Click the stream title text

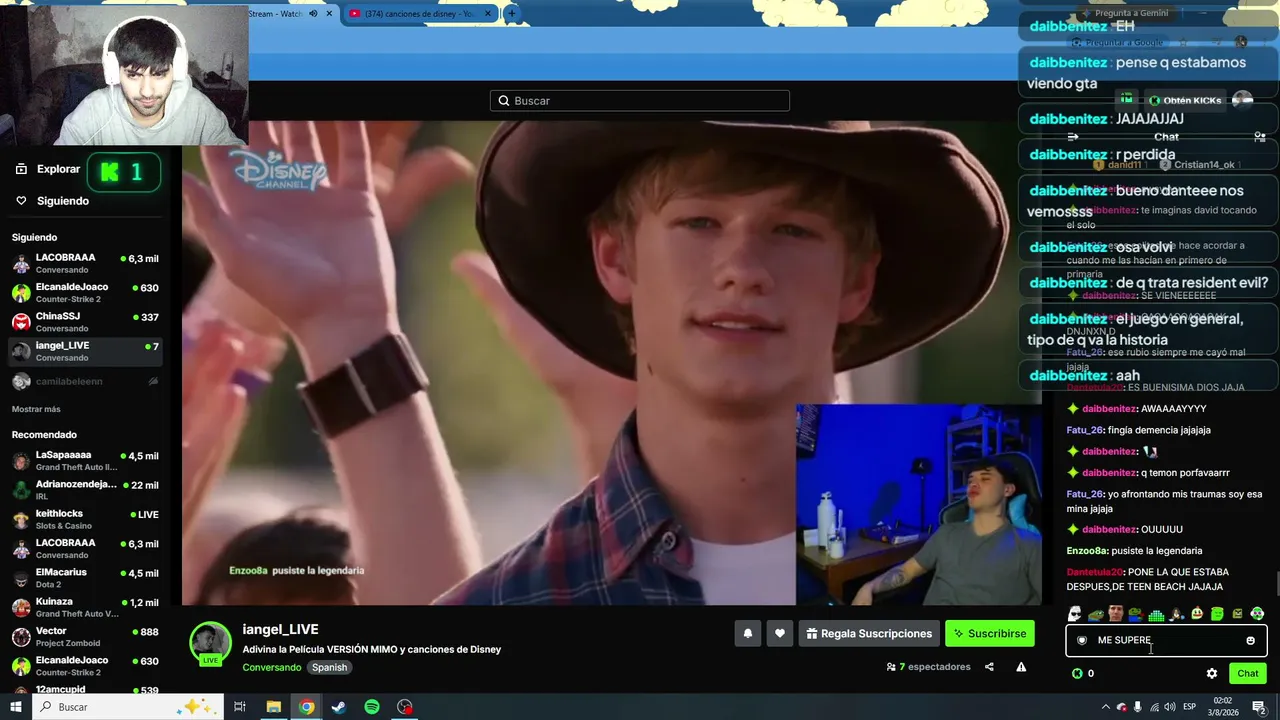coord(372,649)
